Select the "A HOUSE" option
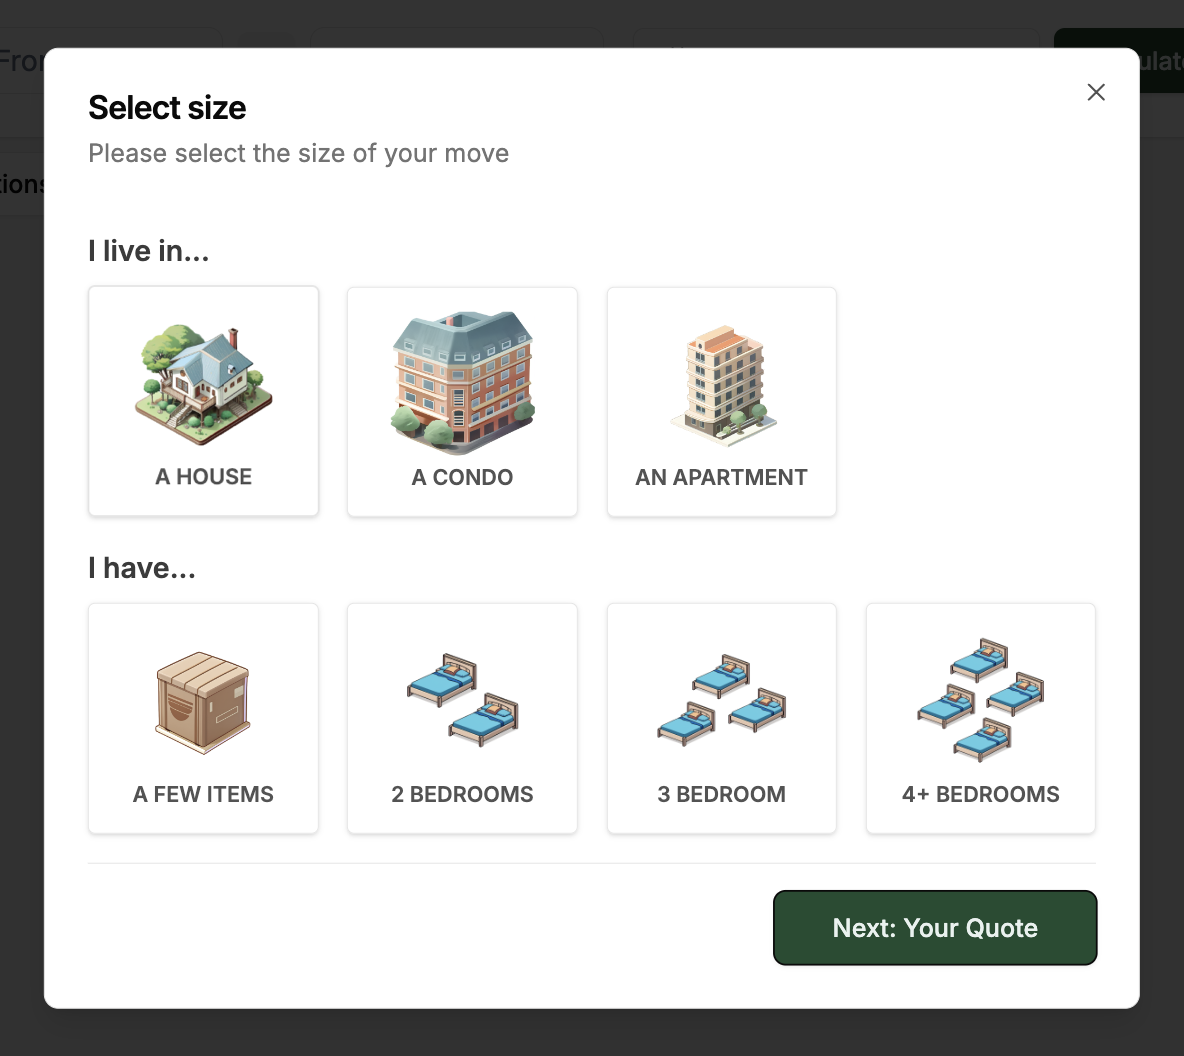This screenshot has width=1184, height=1056. [x=203, y=401]
